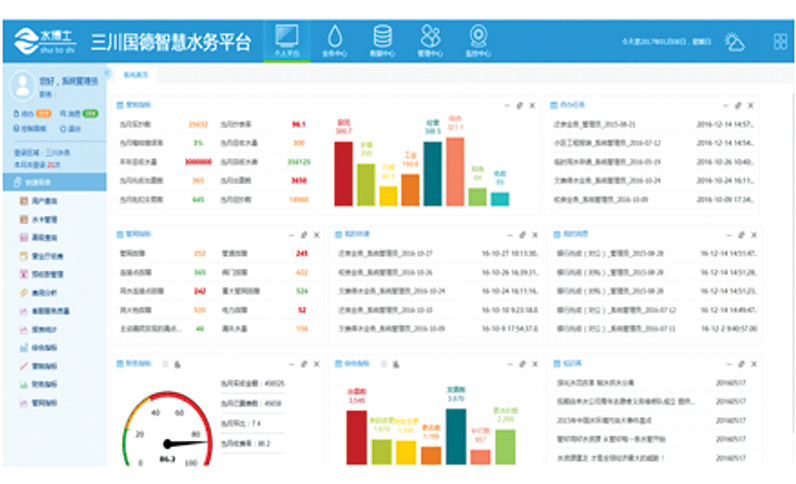
Task: Open the first item in sidebar menu list
Action: point(46,202)
